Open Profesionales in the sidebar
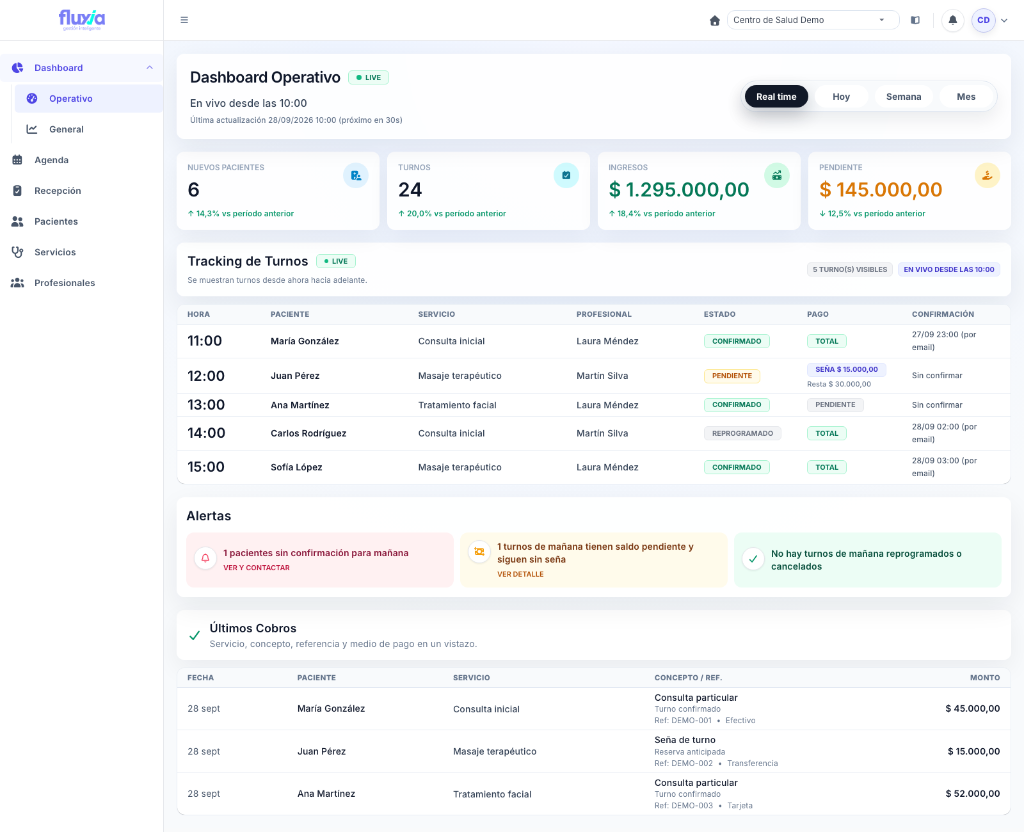This screenshot has width=1024, height=832. 82,283
